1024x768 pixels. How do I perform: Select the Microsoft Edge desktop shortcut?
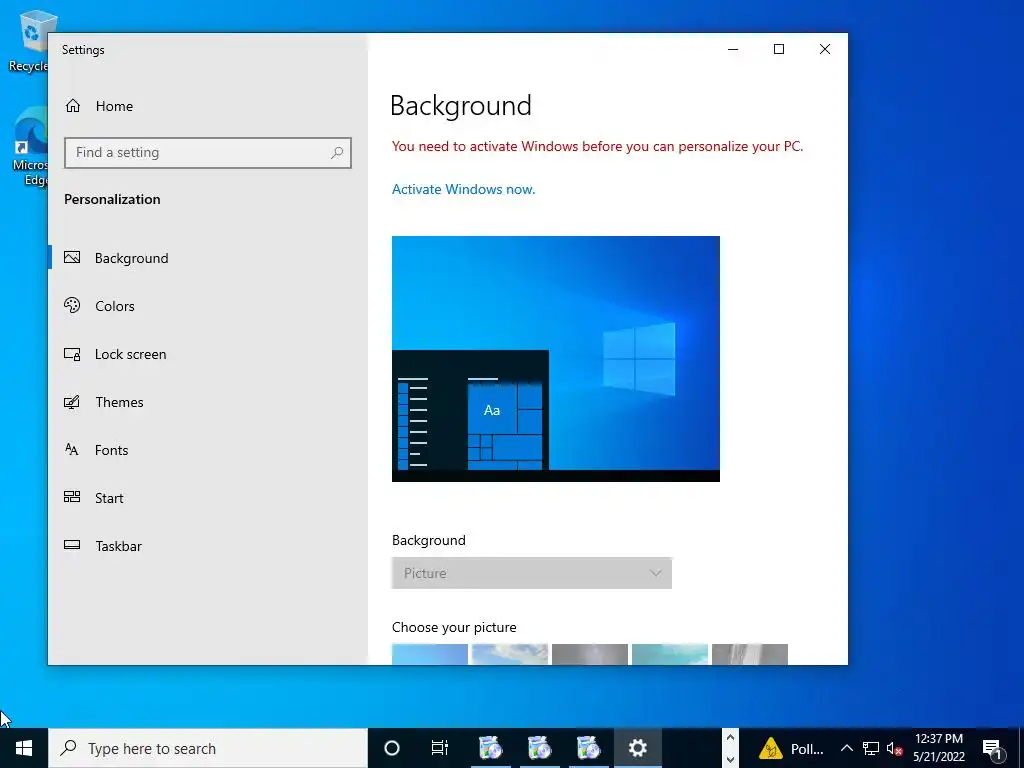(30, 148)
